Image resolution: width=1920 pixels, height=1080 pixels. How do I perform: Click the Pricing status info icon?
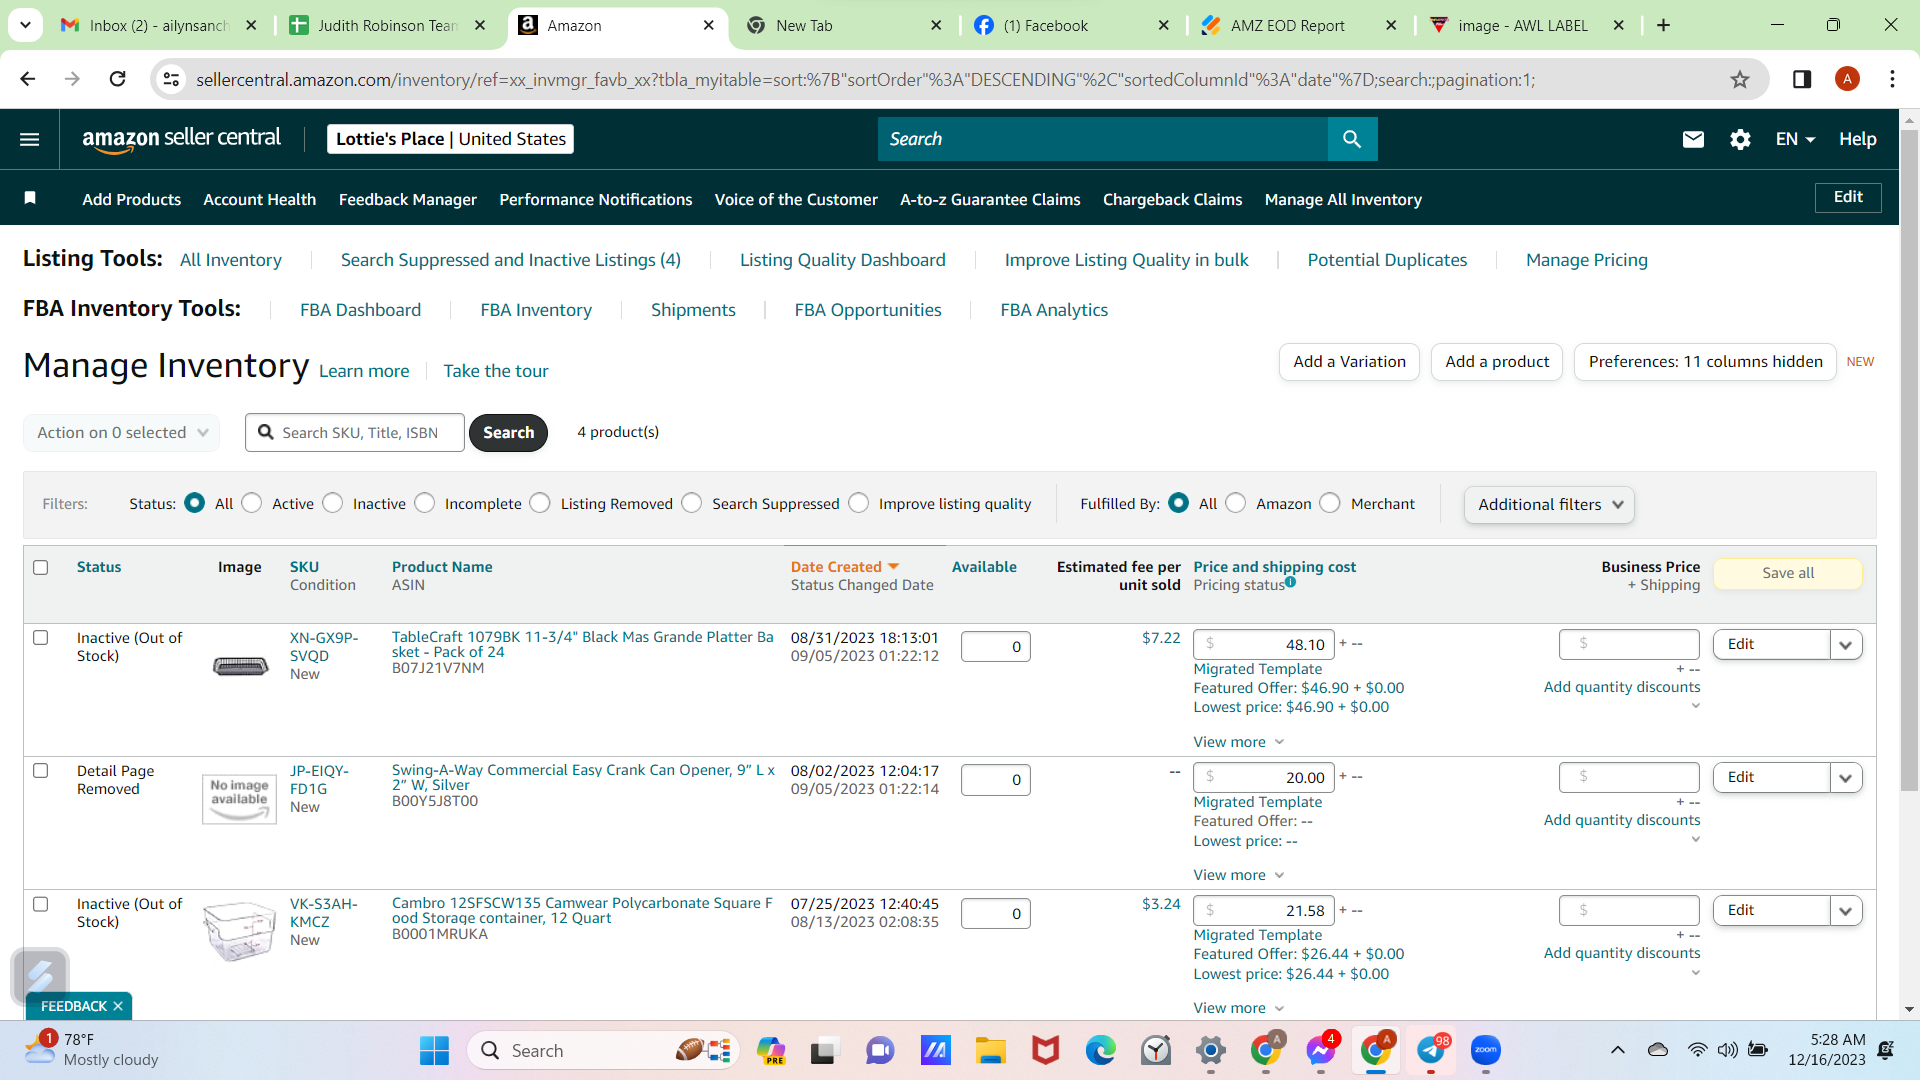click(x=1291, y=582)
